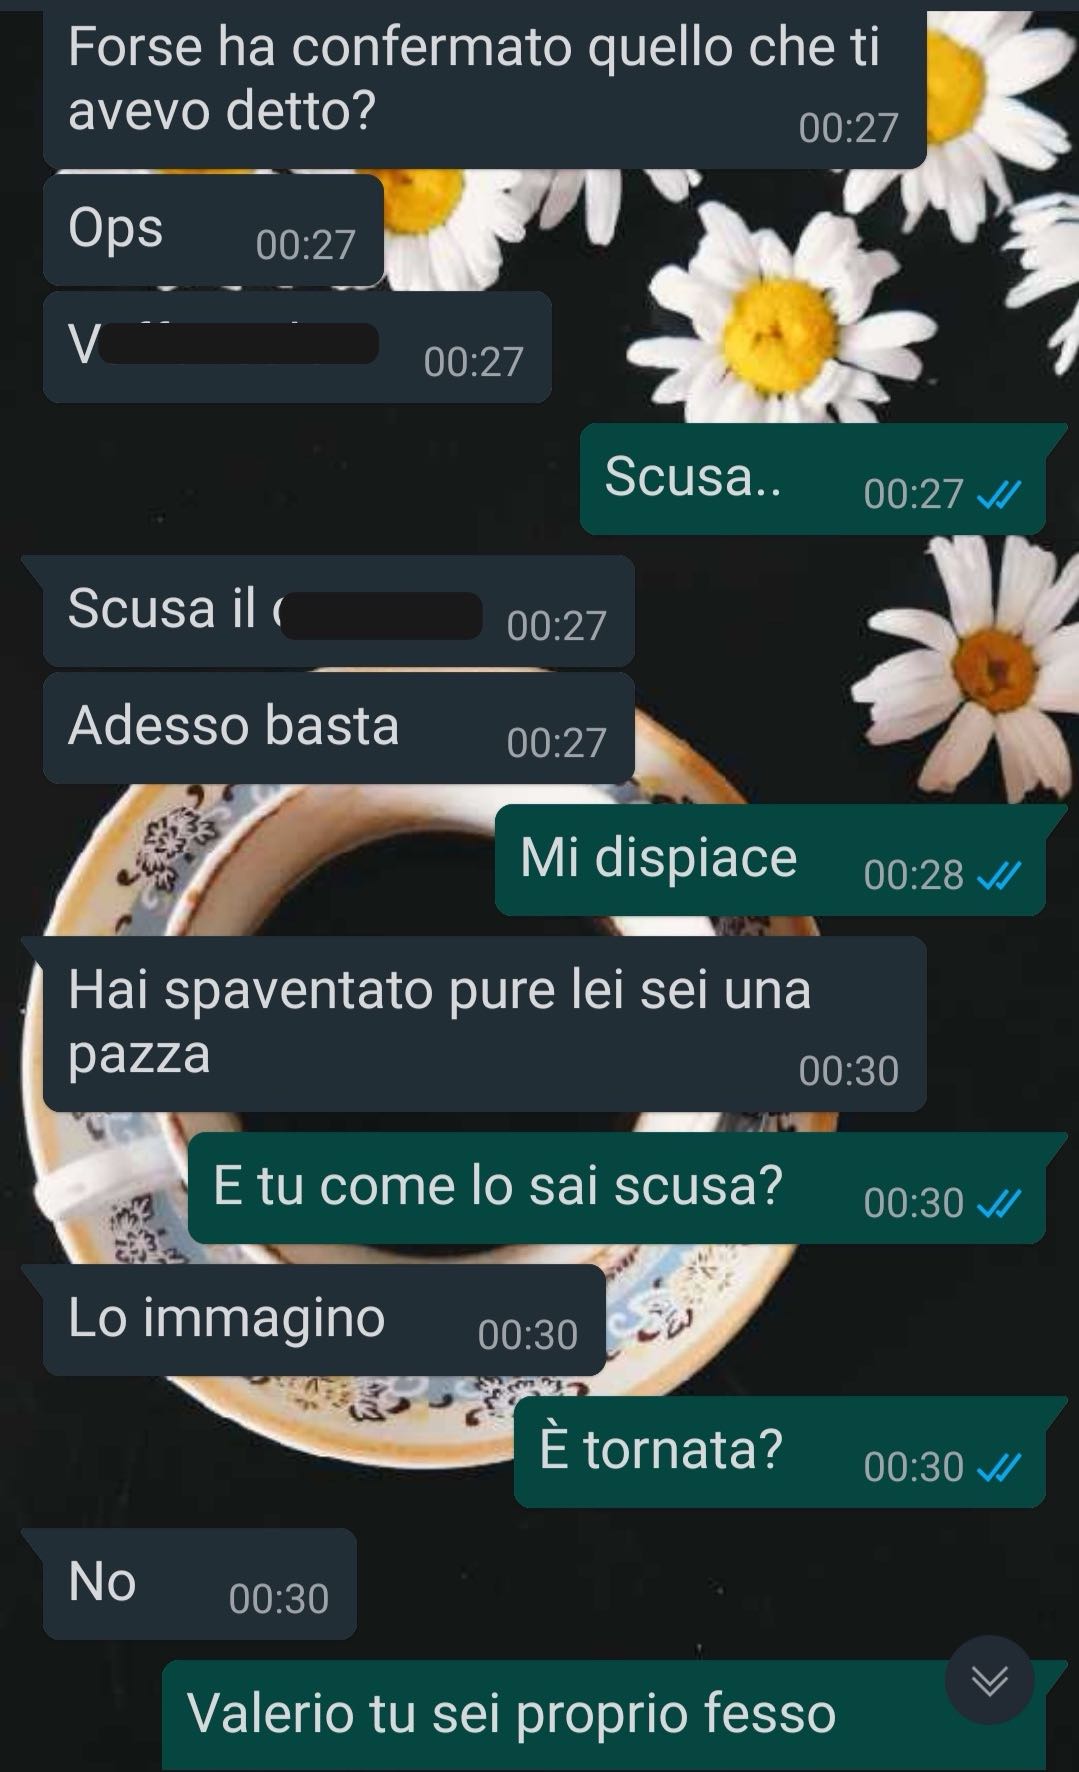Tap the scroll-to-bottom chevron button

point(989,1679)
